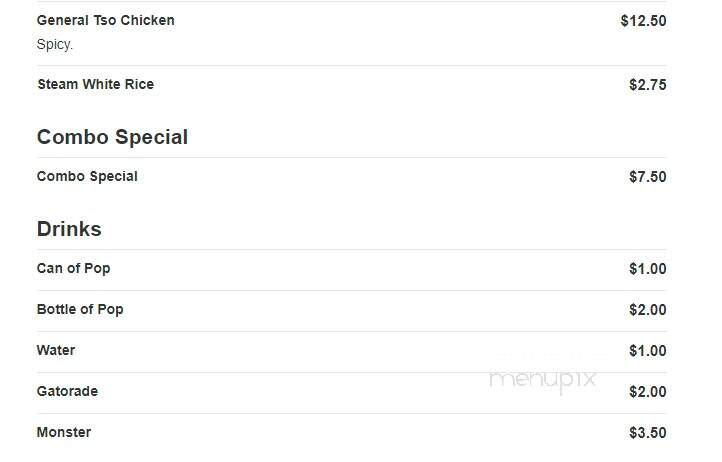Image resolution: width=722 pixels, height=462 pixels.
Task: Click the Water $1.00 price
Action: point(647,351)
